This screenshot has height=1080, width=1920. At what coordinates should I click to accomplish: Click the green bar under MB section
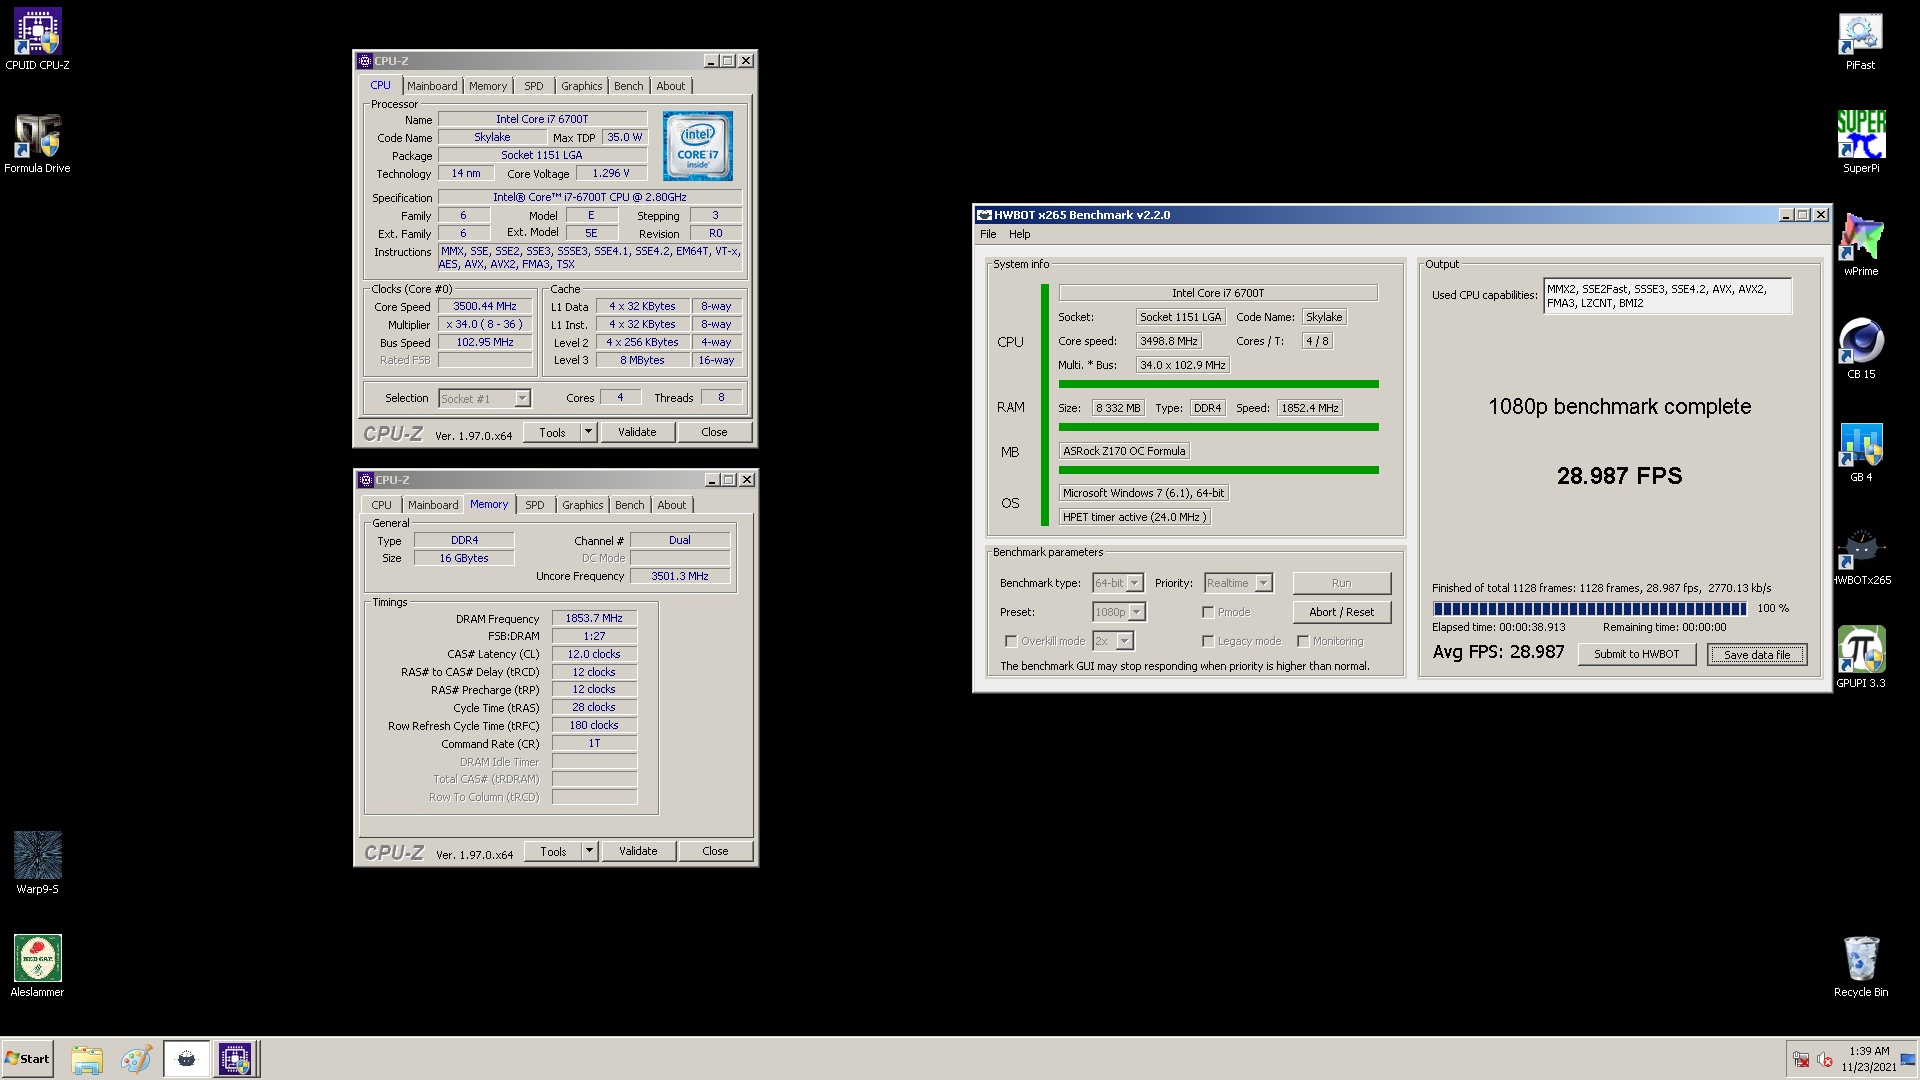(x=1218, y=470)
